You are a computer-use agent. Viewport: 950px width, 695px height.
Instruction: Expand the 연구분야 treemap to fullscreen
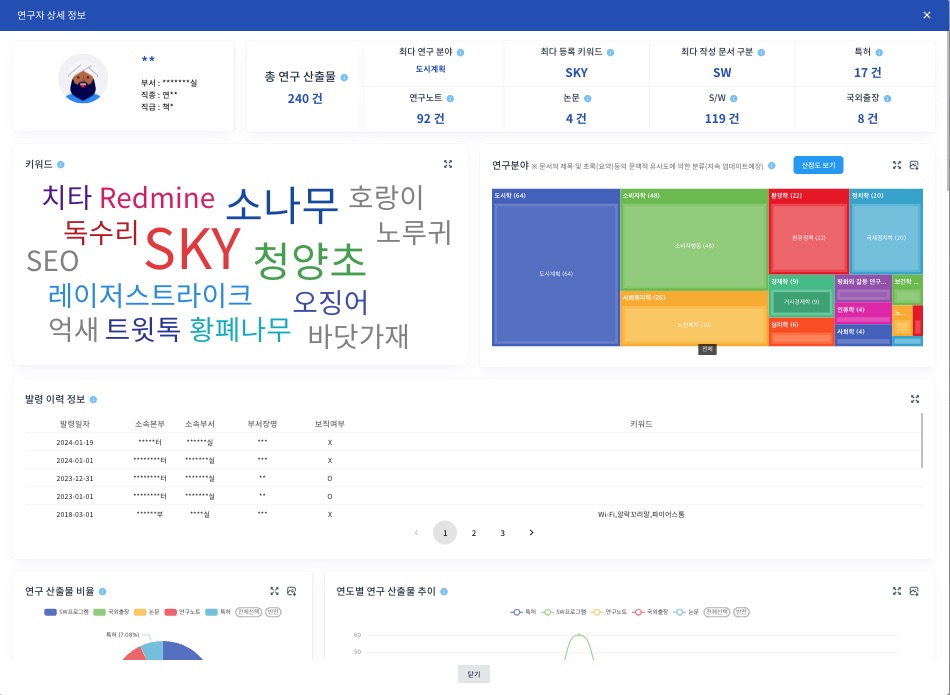pyautogui.click(x=897, y=165)
